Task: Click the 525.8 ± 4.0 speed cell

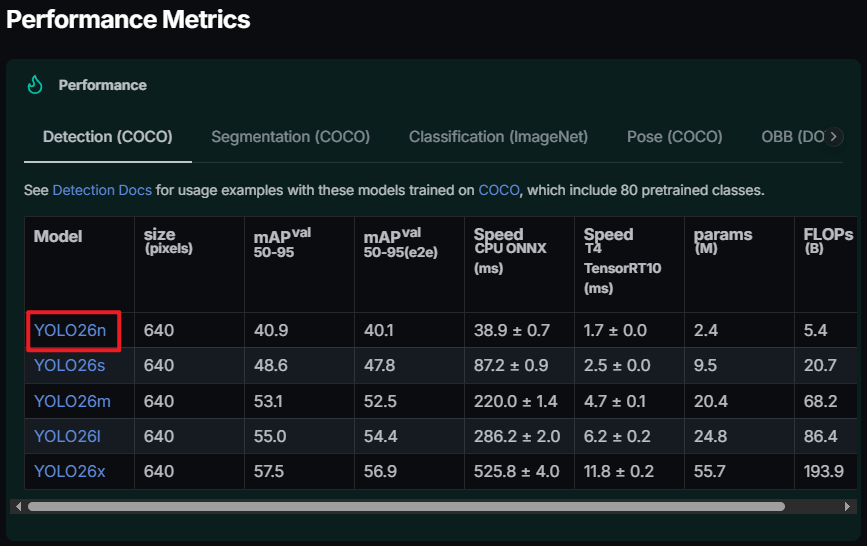Action: [516, 471]
